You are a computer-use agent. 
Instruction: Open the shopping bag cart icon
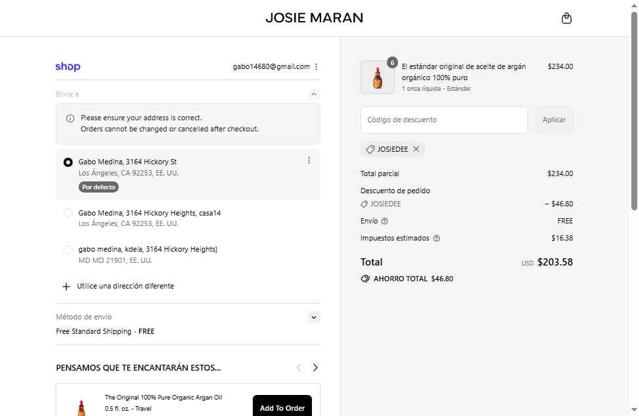pos(566,18)
